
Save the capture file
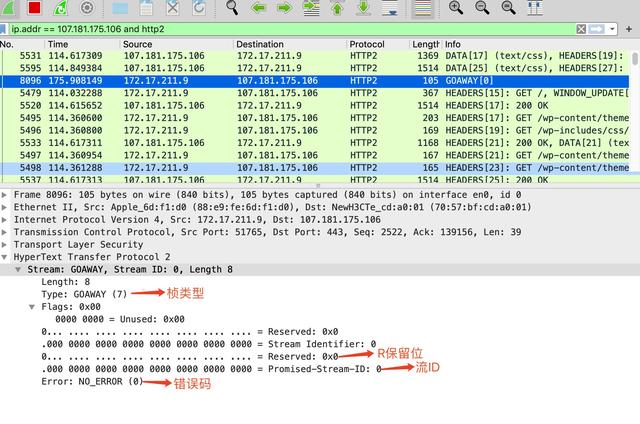[x=146, y=7]
